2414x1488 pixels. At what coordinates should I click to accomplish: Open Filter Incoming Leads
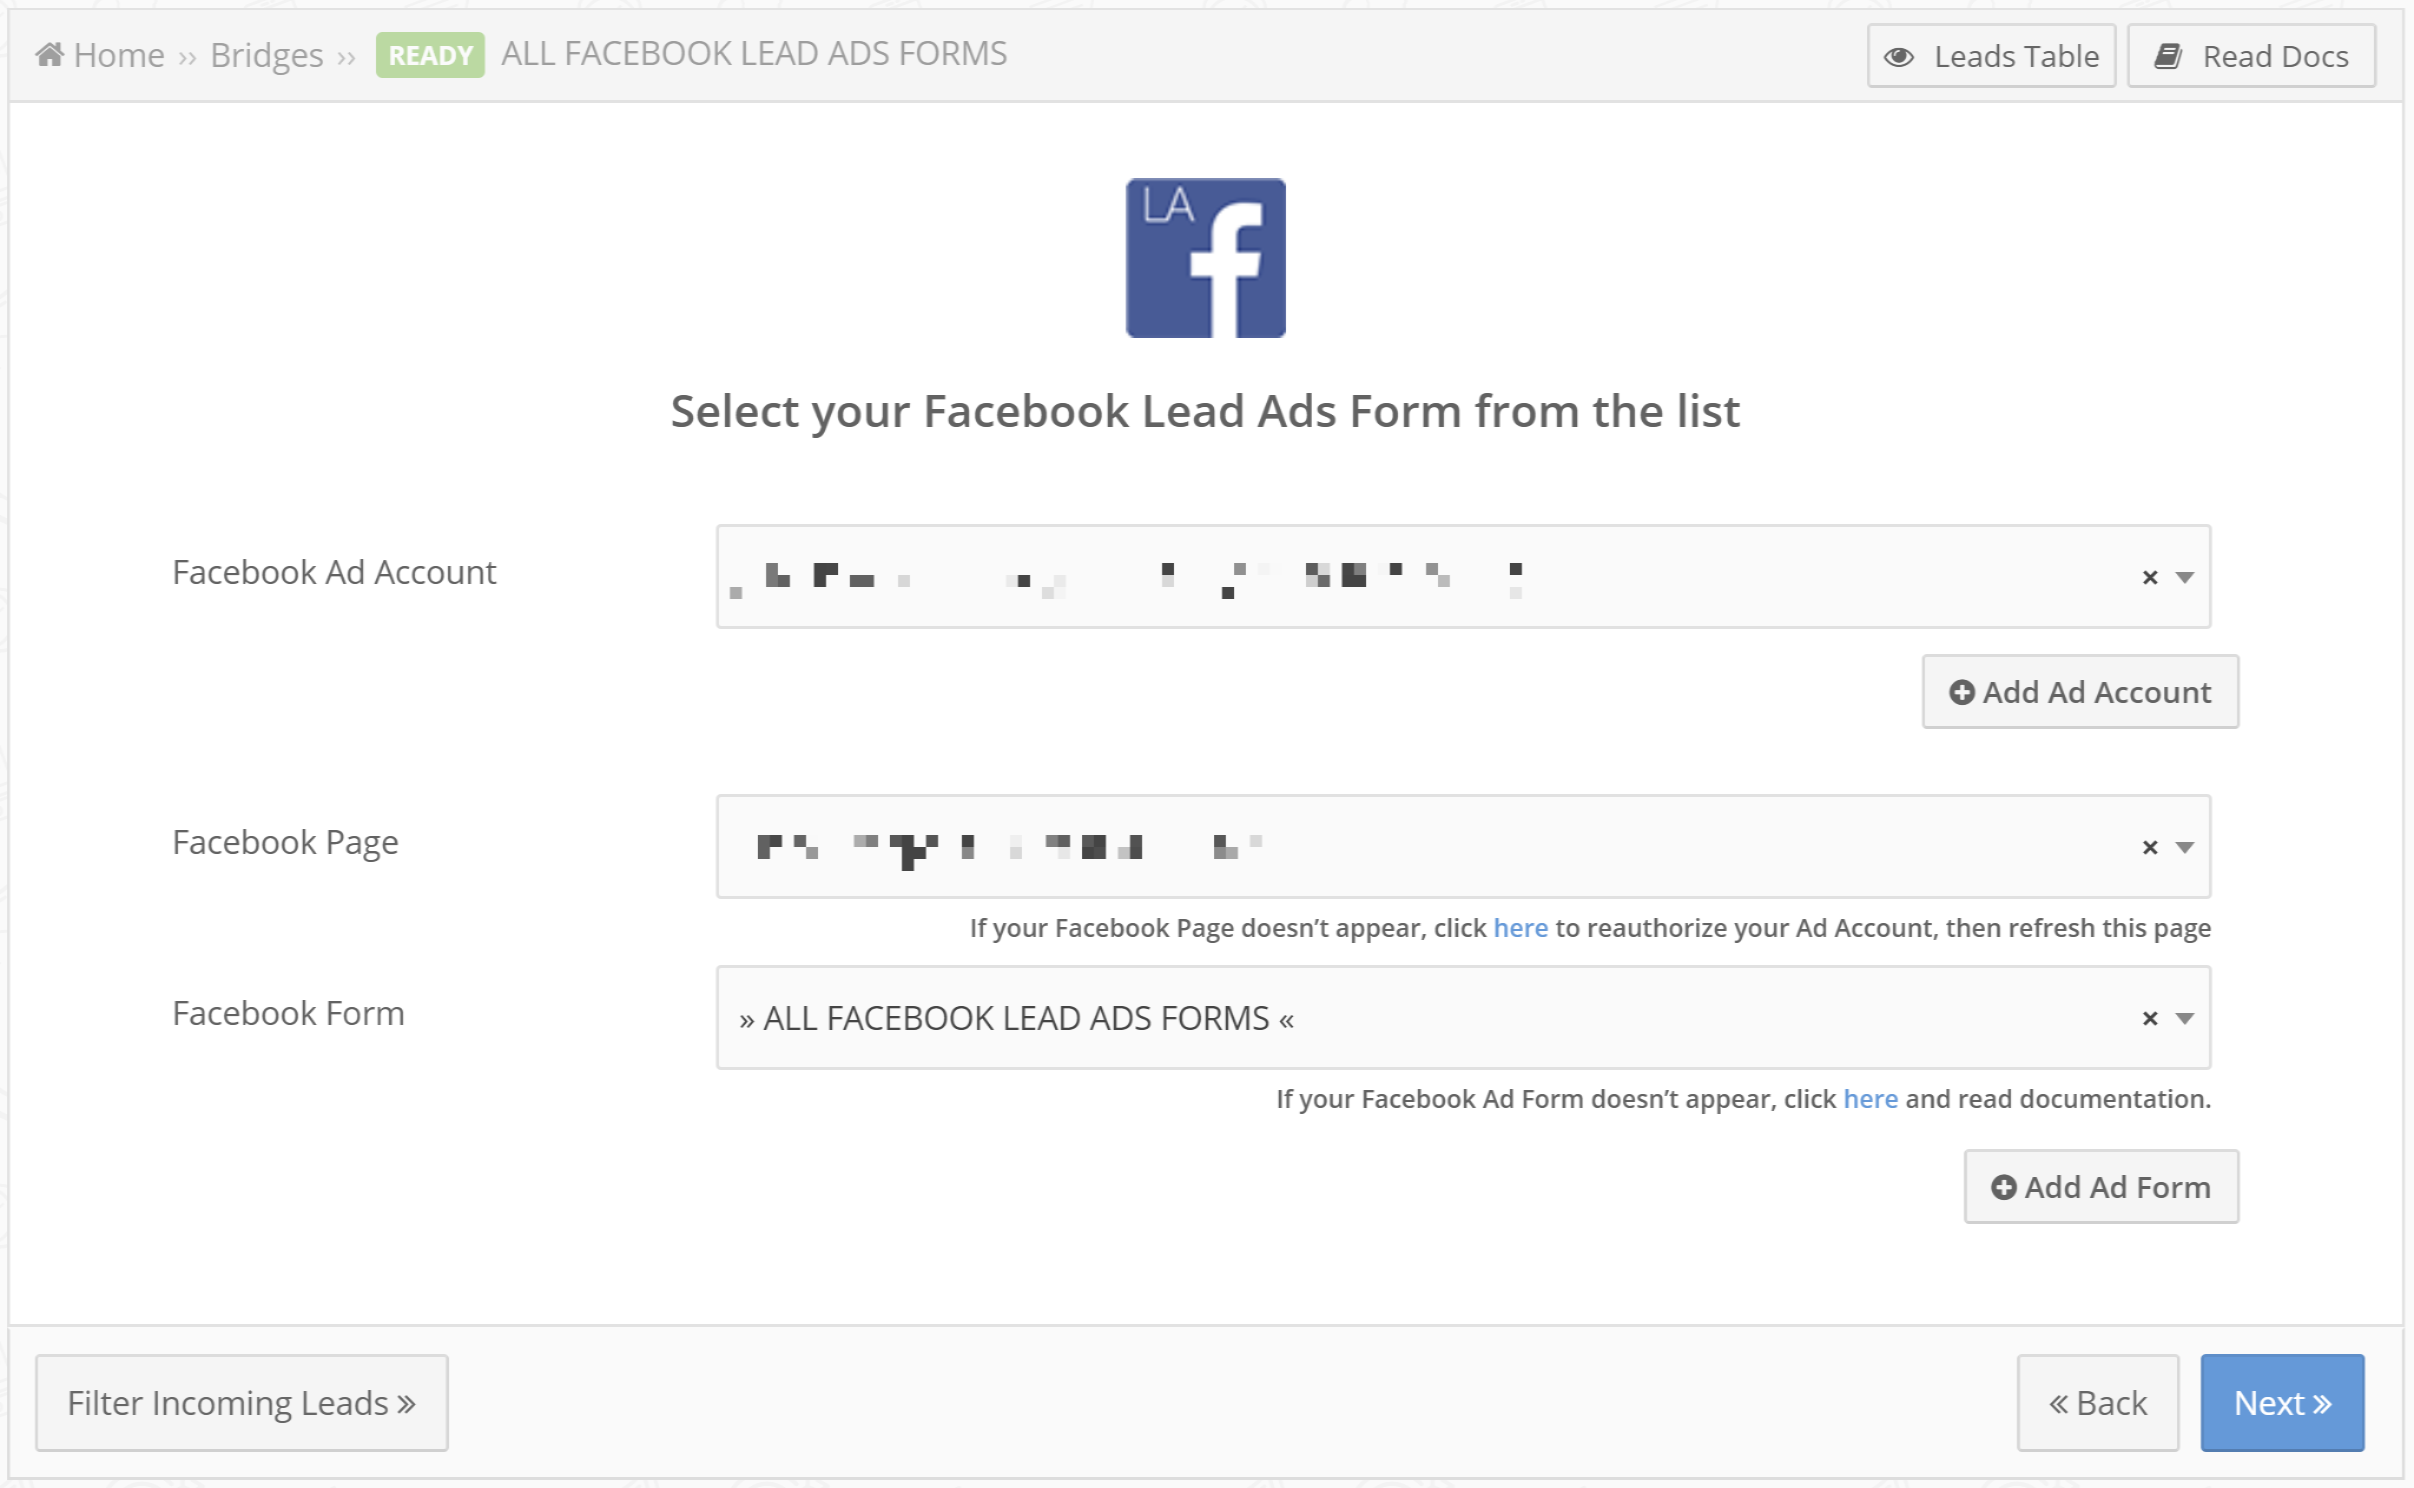pos(241,1403)
